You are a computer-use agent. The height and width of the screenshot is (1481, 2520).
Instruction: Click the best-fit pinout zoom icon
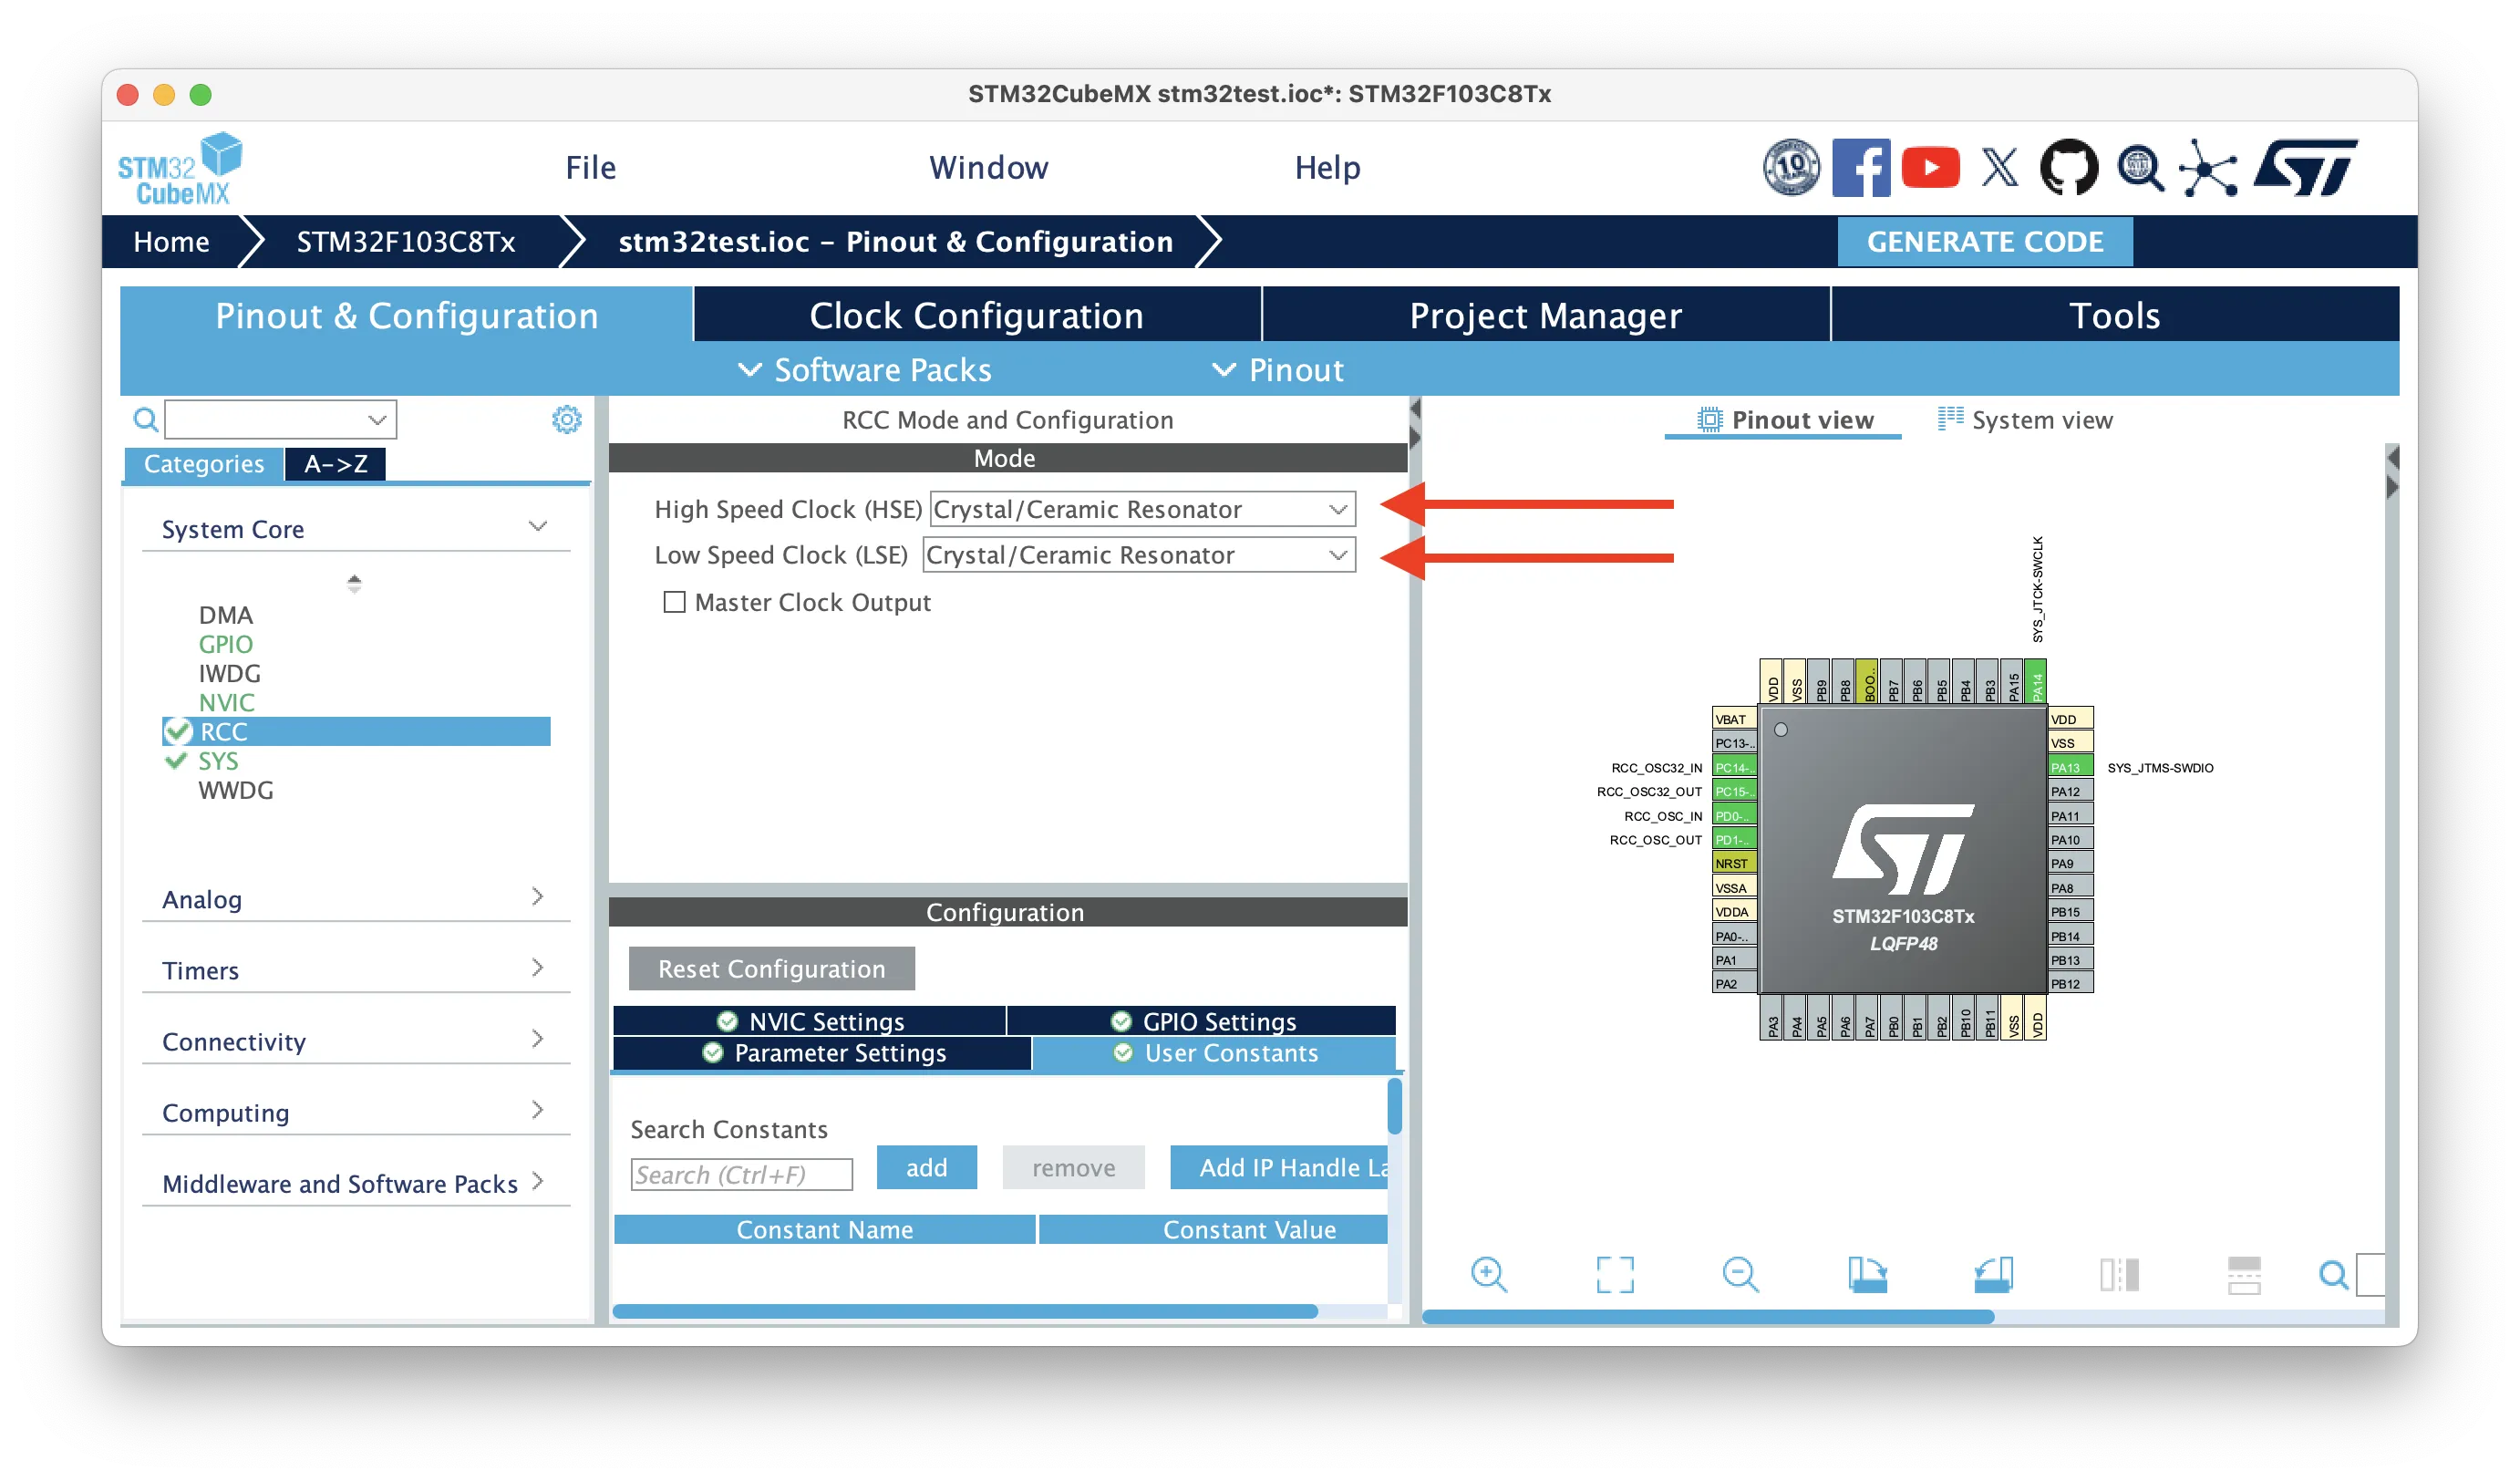1614,1276
